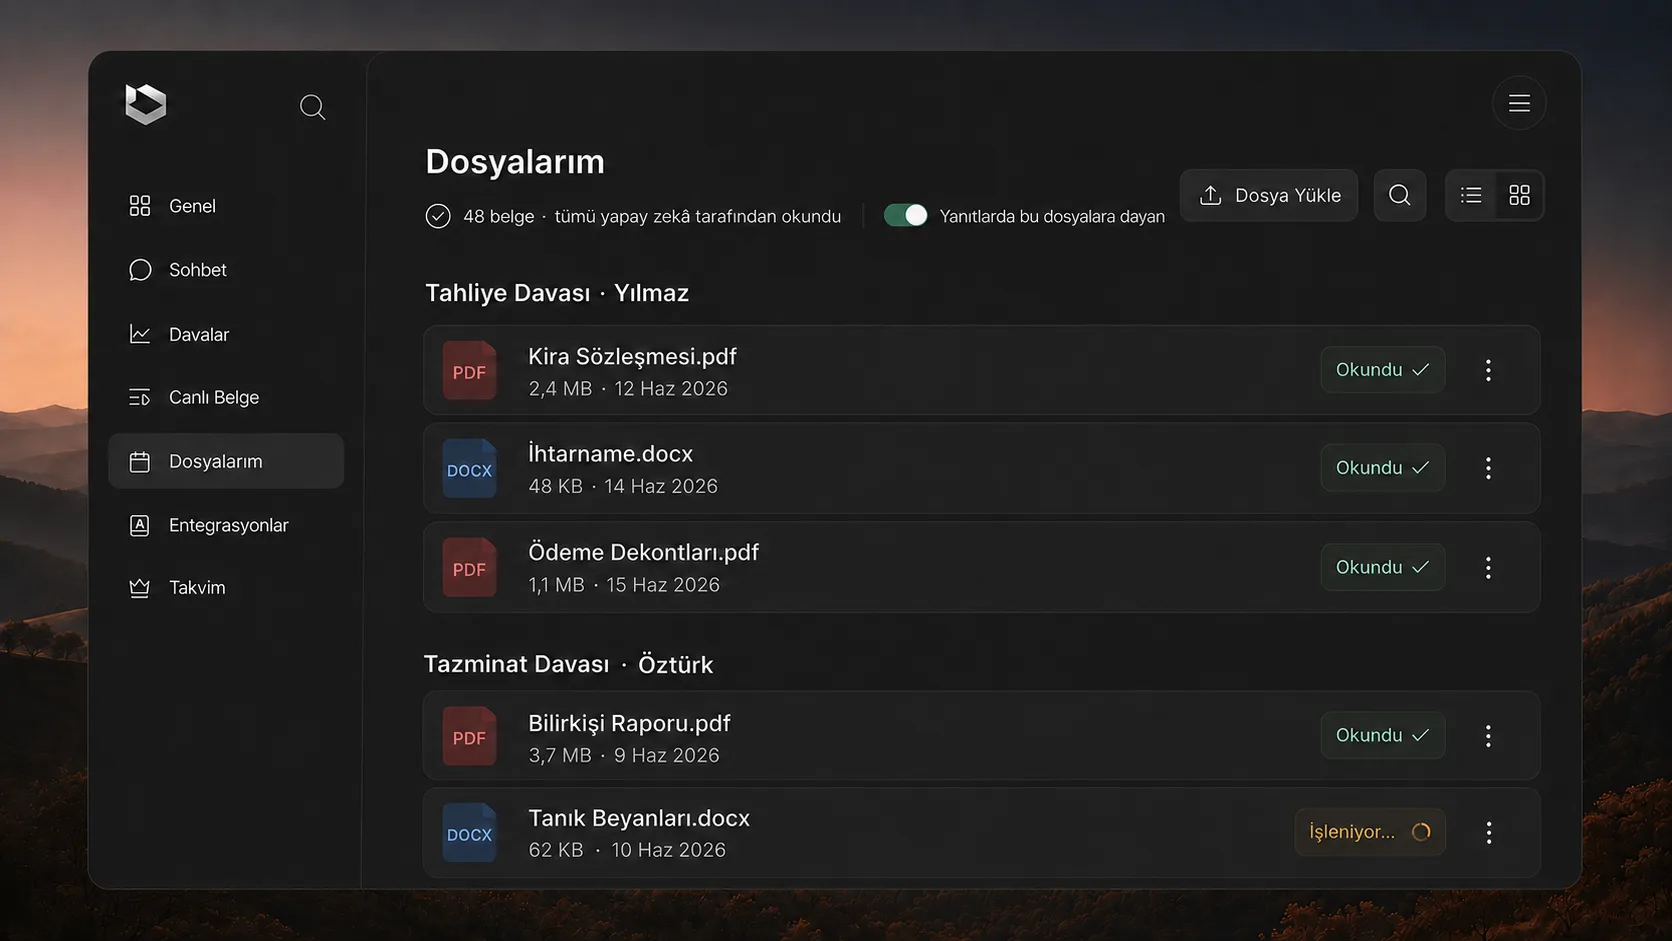Switch to grid view layout
The width and height of the screenshot is (1672, 941).
click(x=1519, y=195)
